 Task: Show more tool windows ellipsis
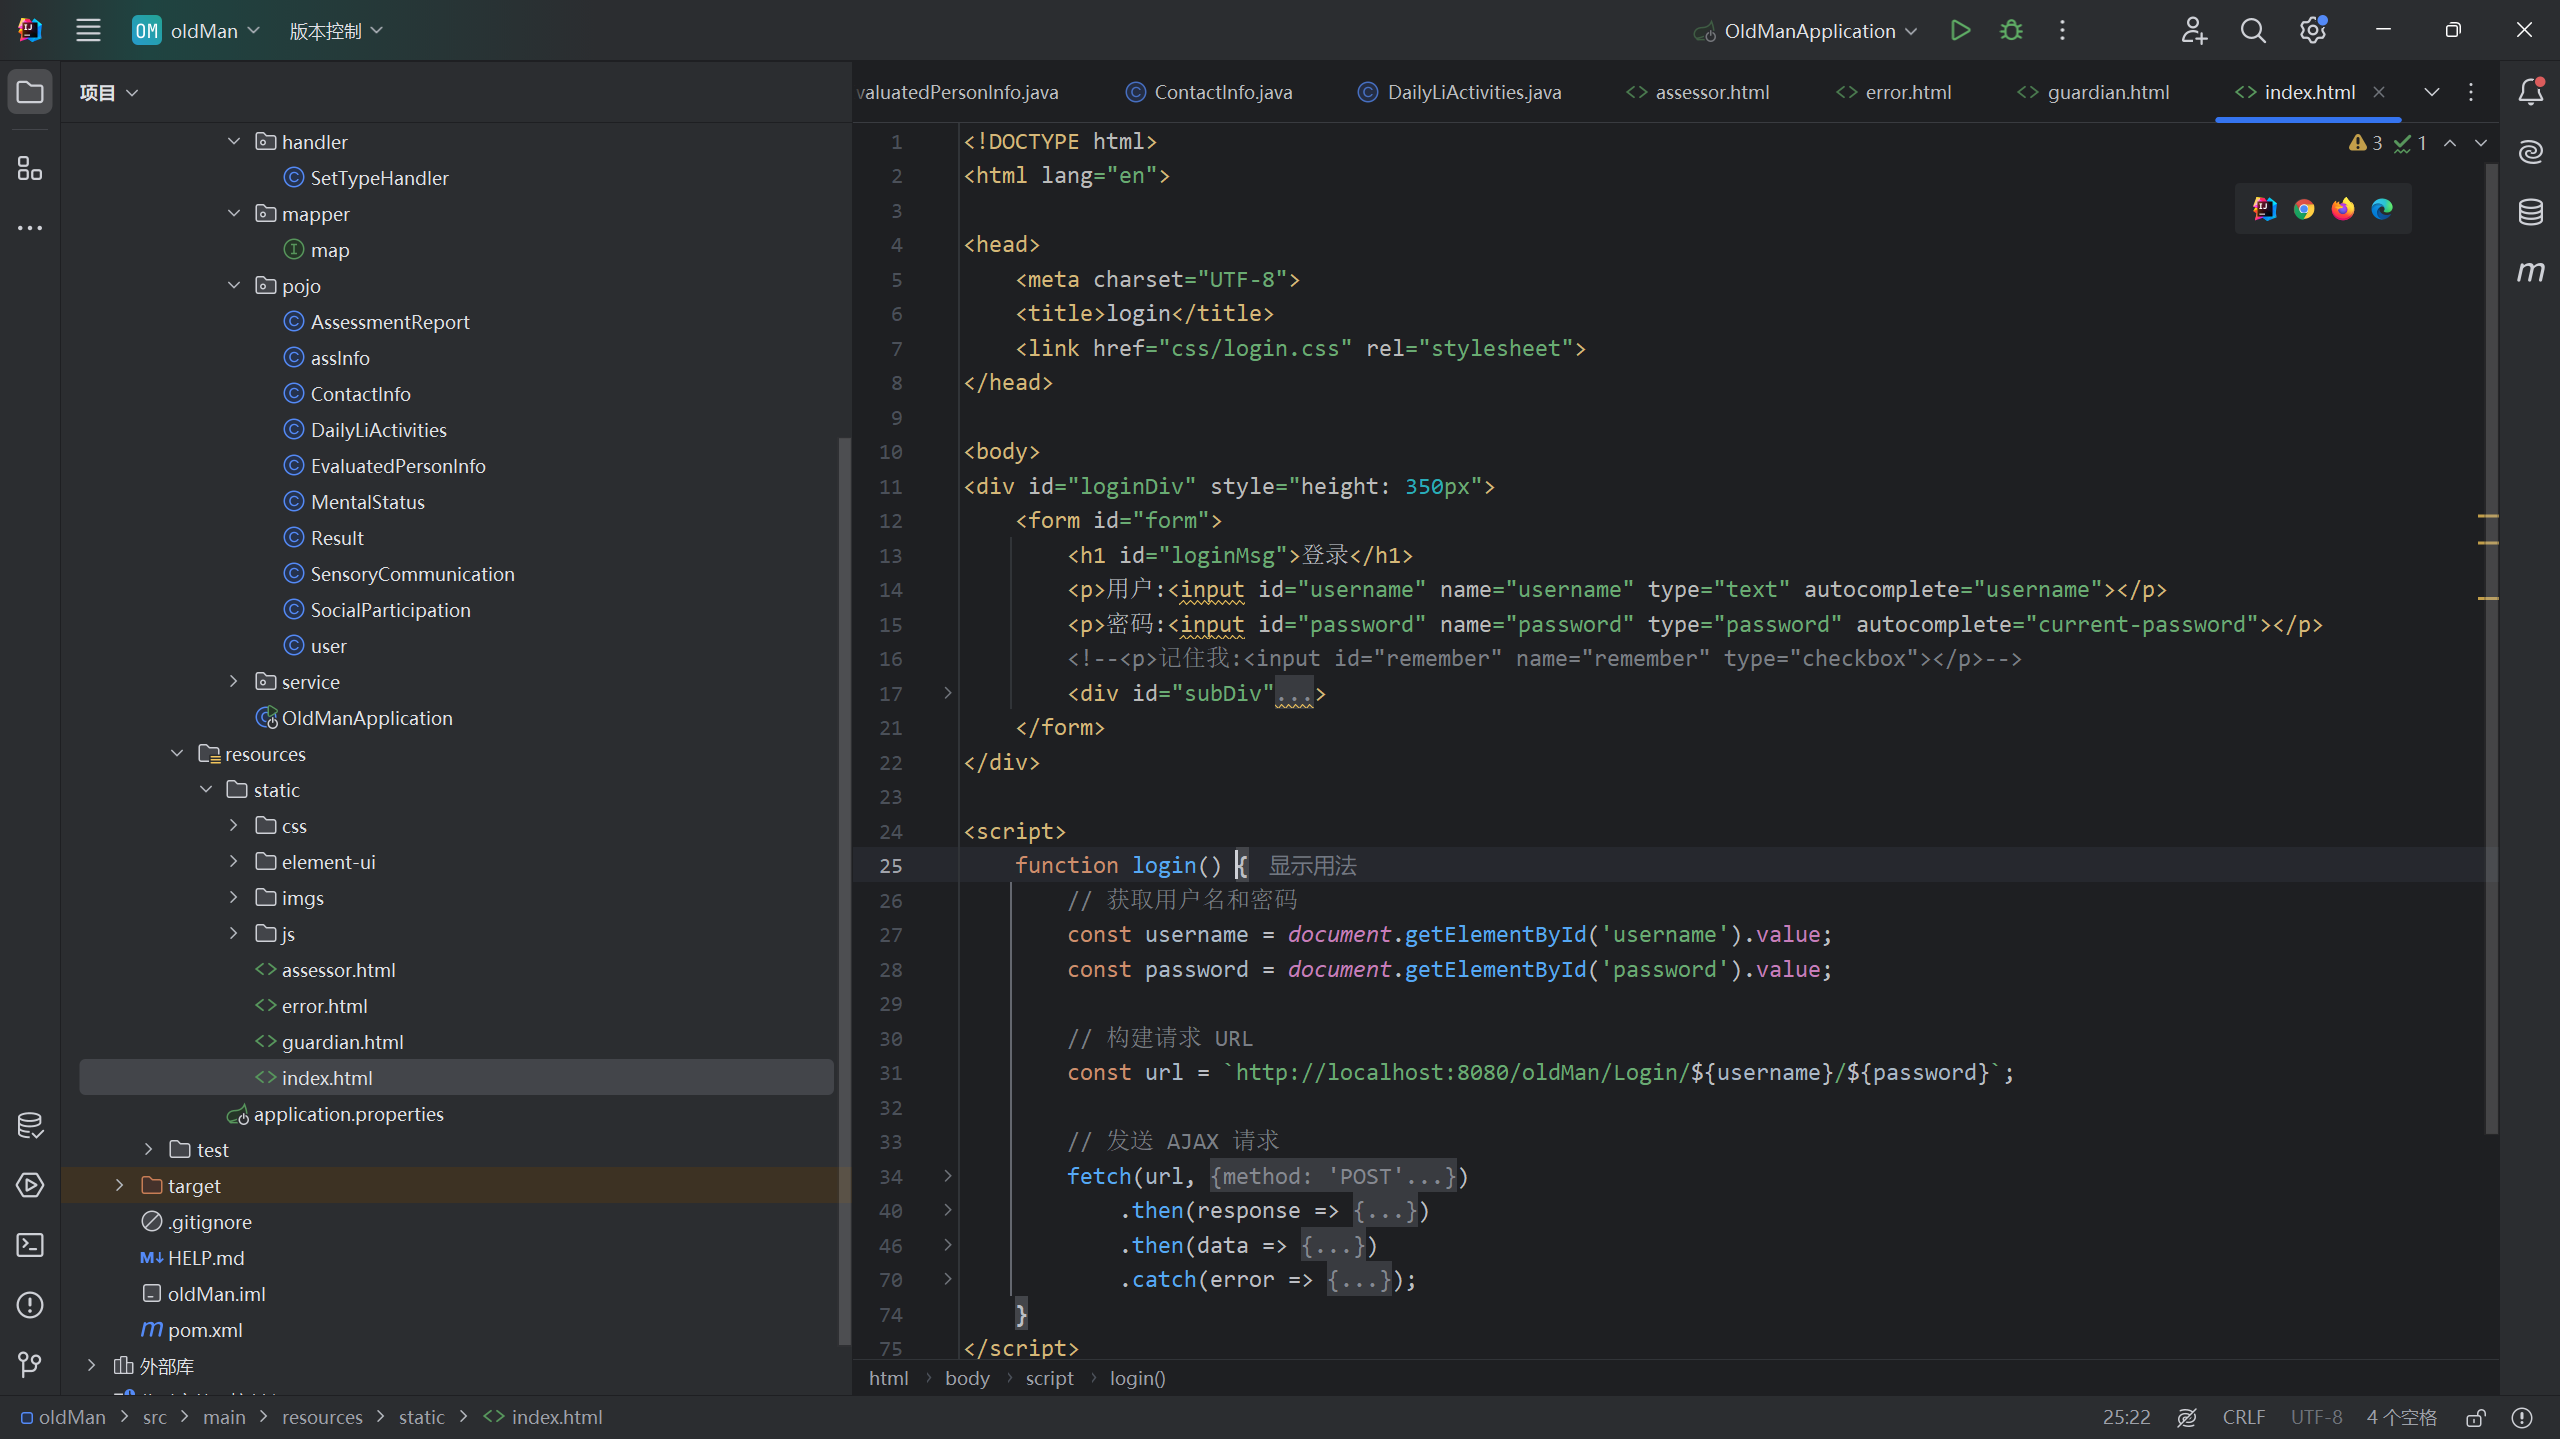point(30,228)
